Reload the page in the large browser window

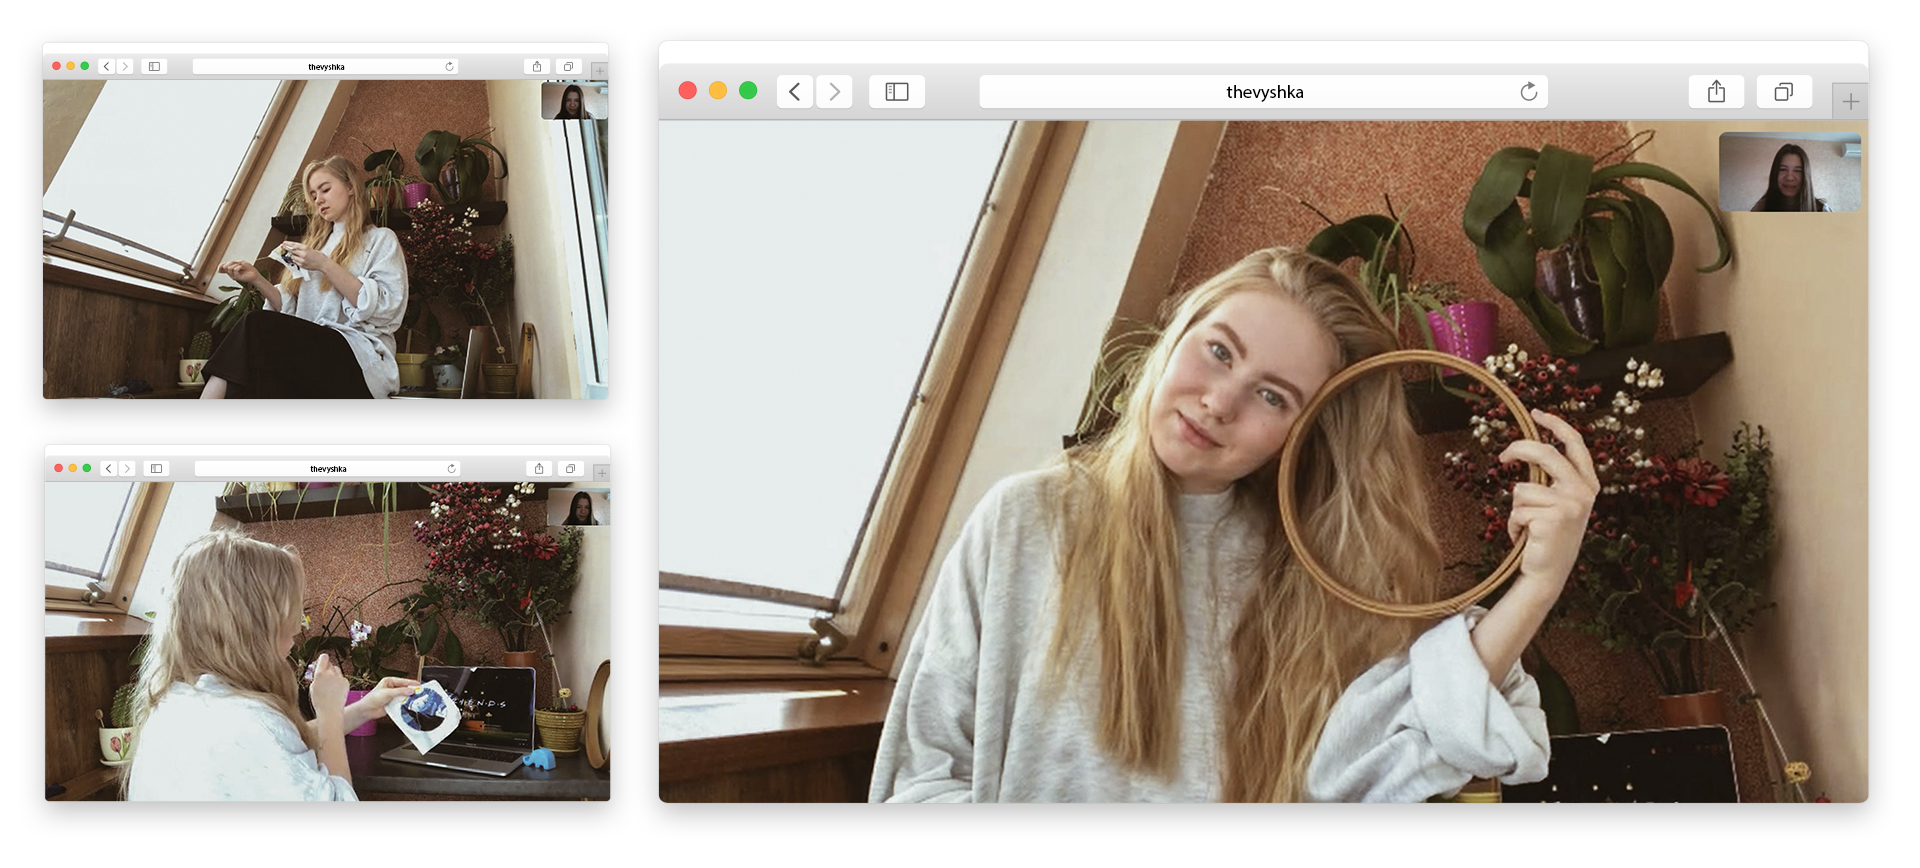(x=1528, y=92)
